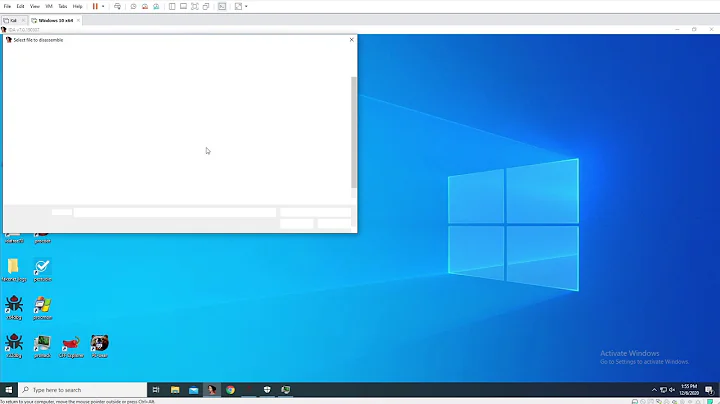Launch the PE-bear desktop shortcut
The image size is (720, 404).
pyautogui.click(x=100, y=346)
